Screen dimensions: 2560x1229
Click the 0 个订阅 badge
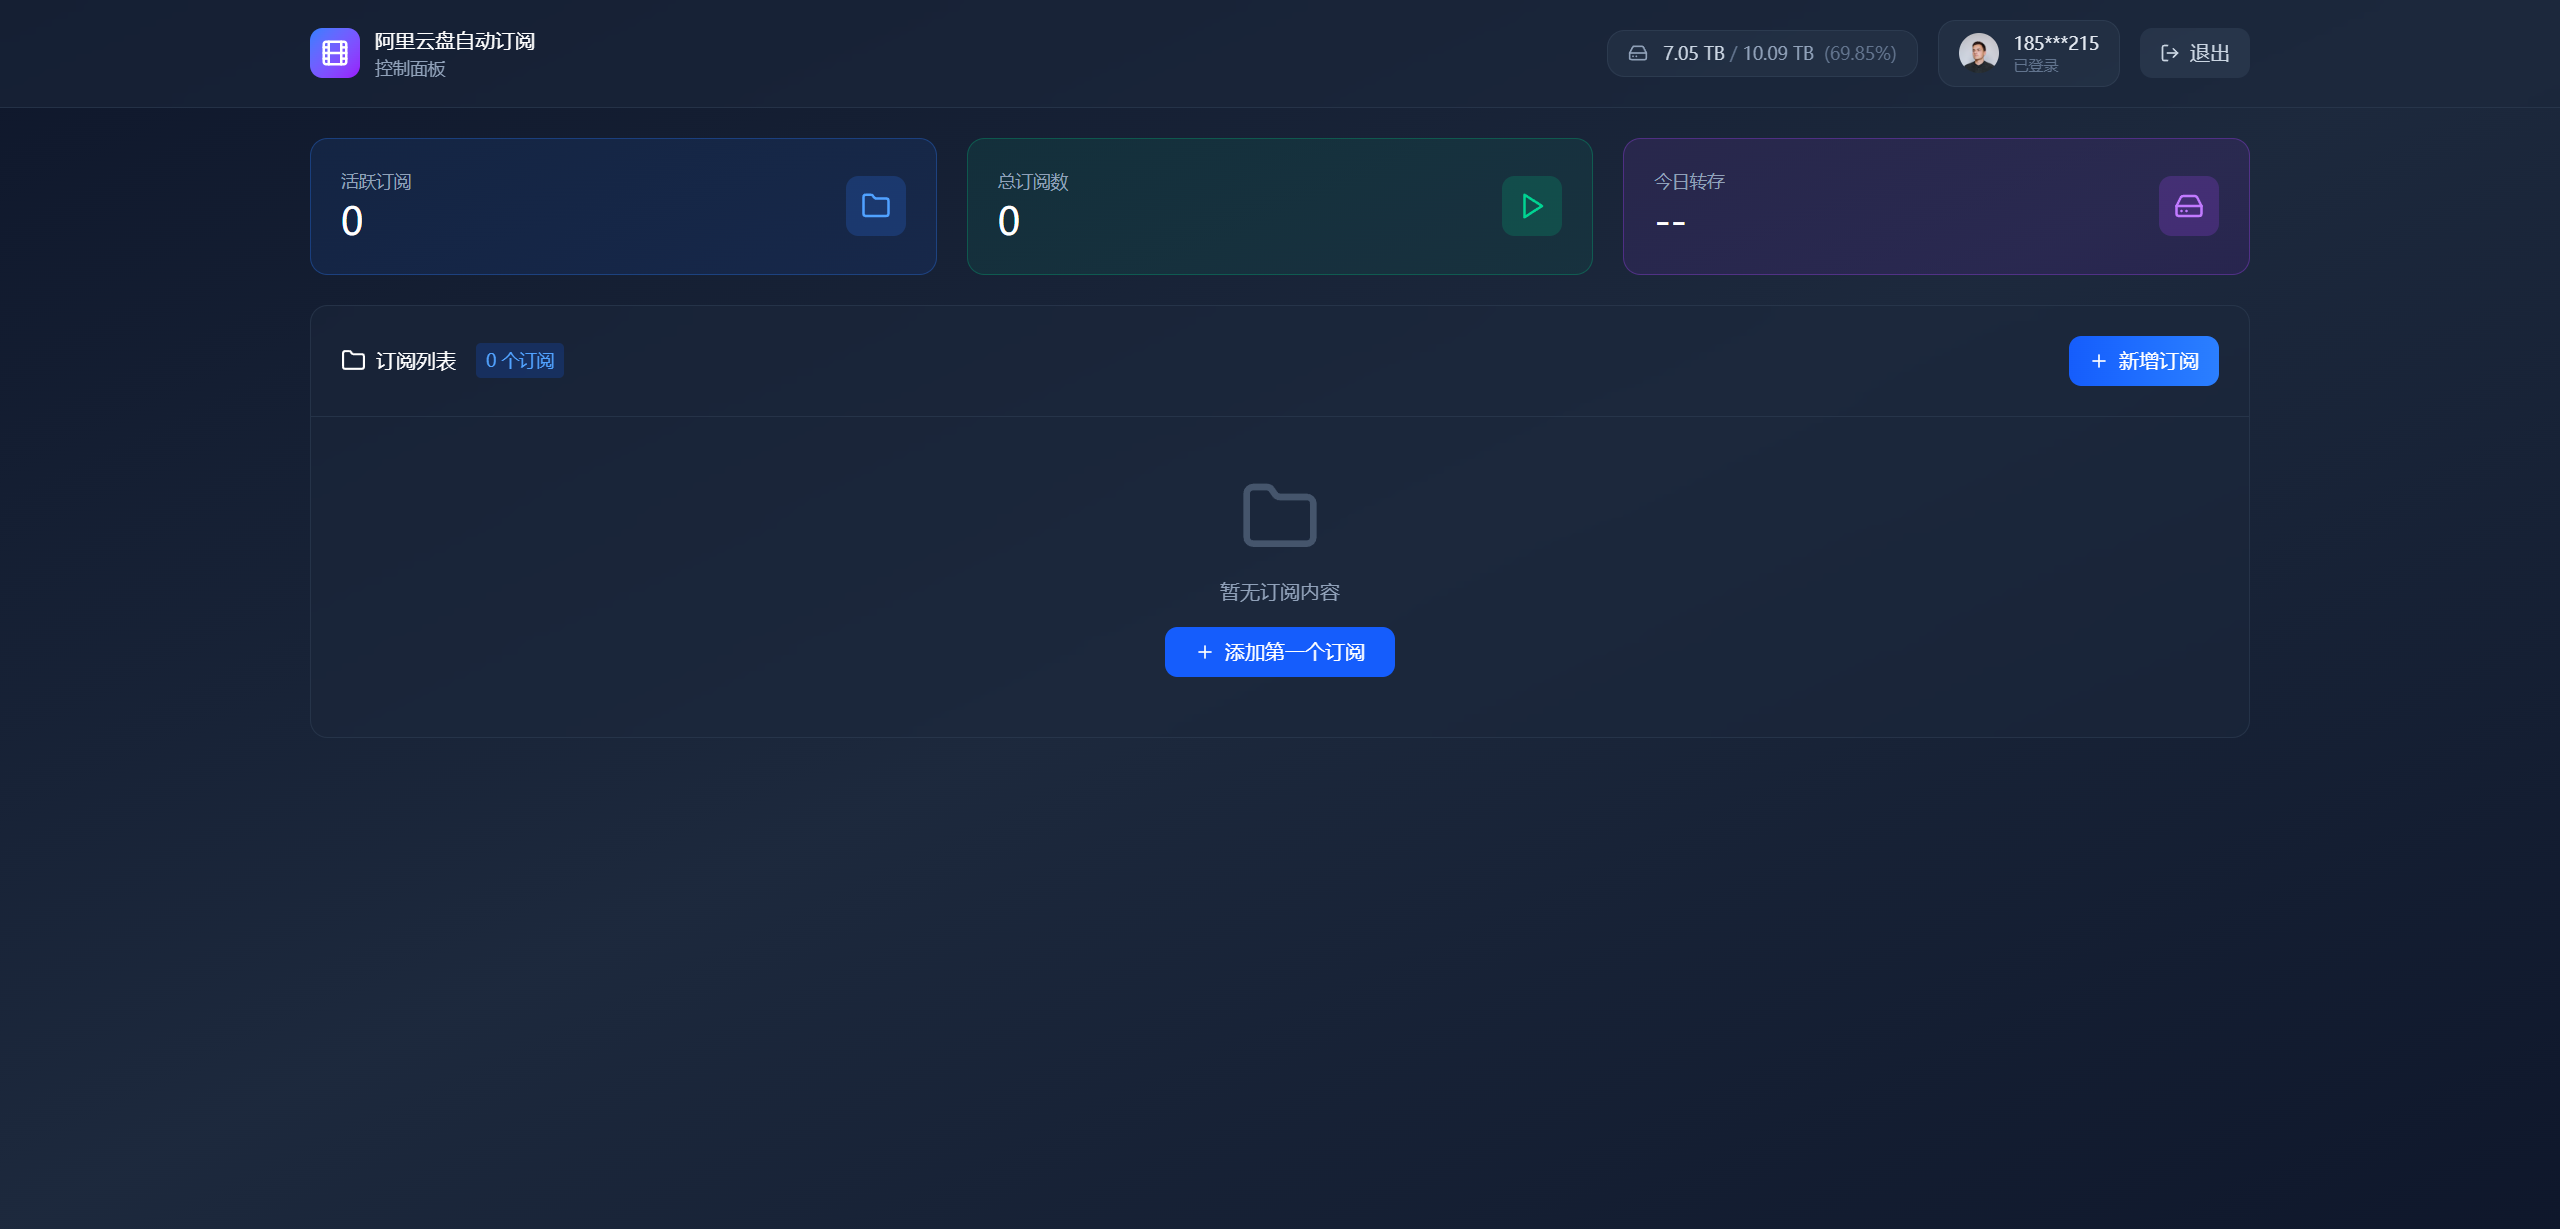coord(519,361)
